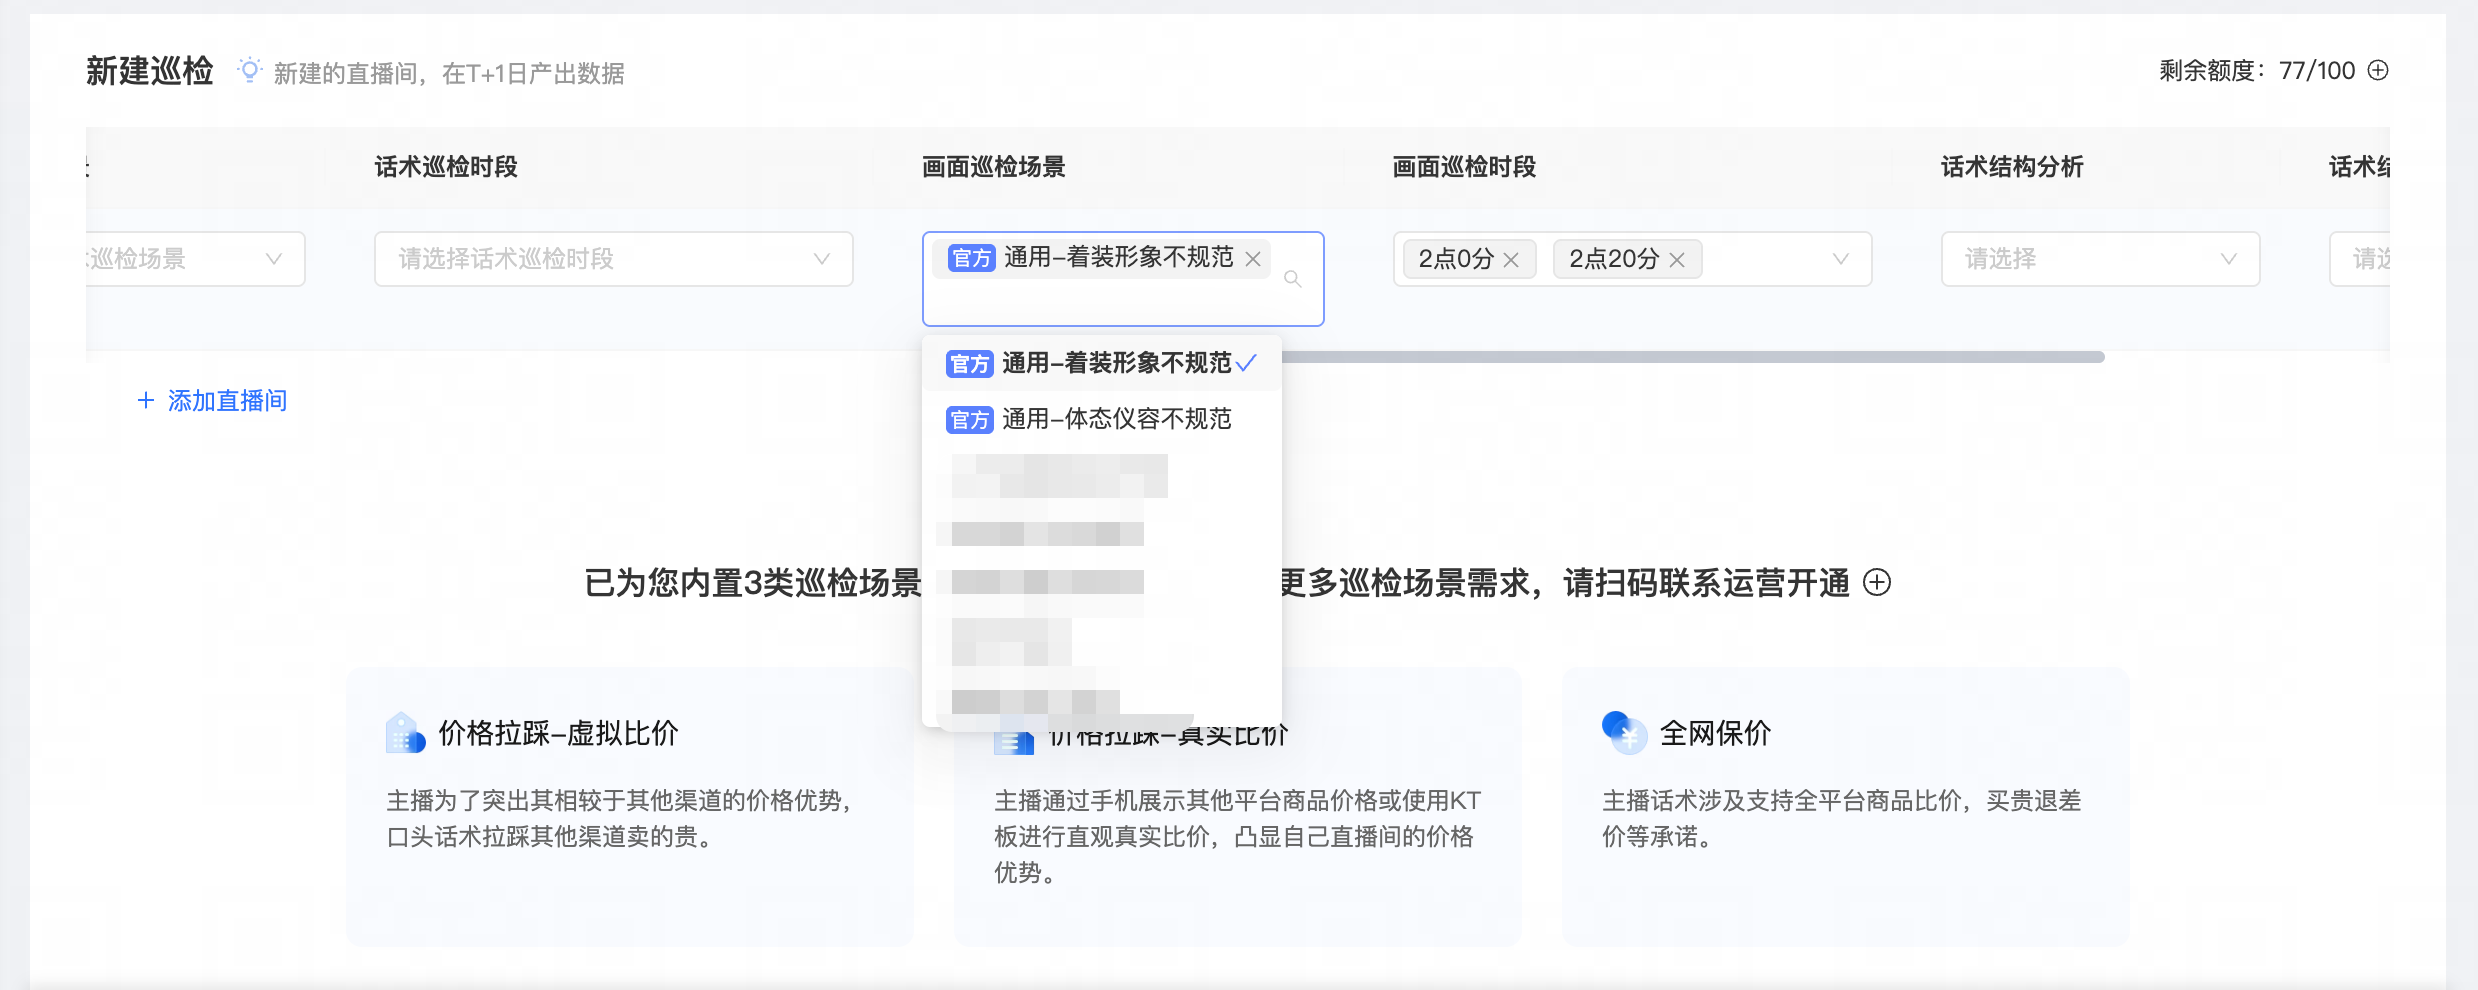
Task: Click the 画面巡检场景 column header
Action: click(994, 167)
